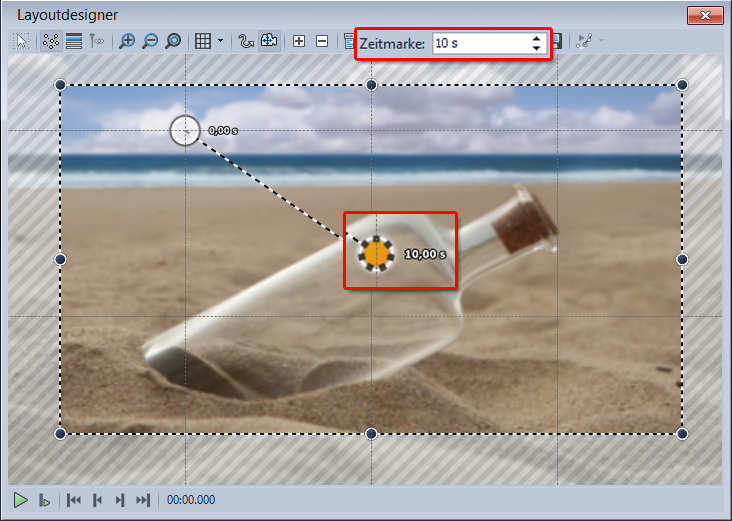
Task: Jump to the last keyframe
Action: pyautogui.click(x=143, y=500)
